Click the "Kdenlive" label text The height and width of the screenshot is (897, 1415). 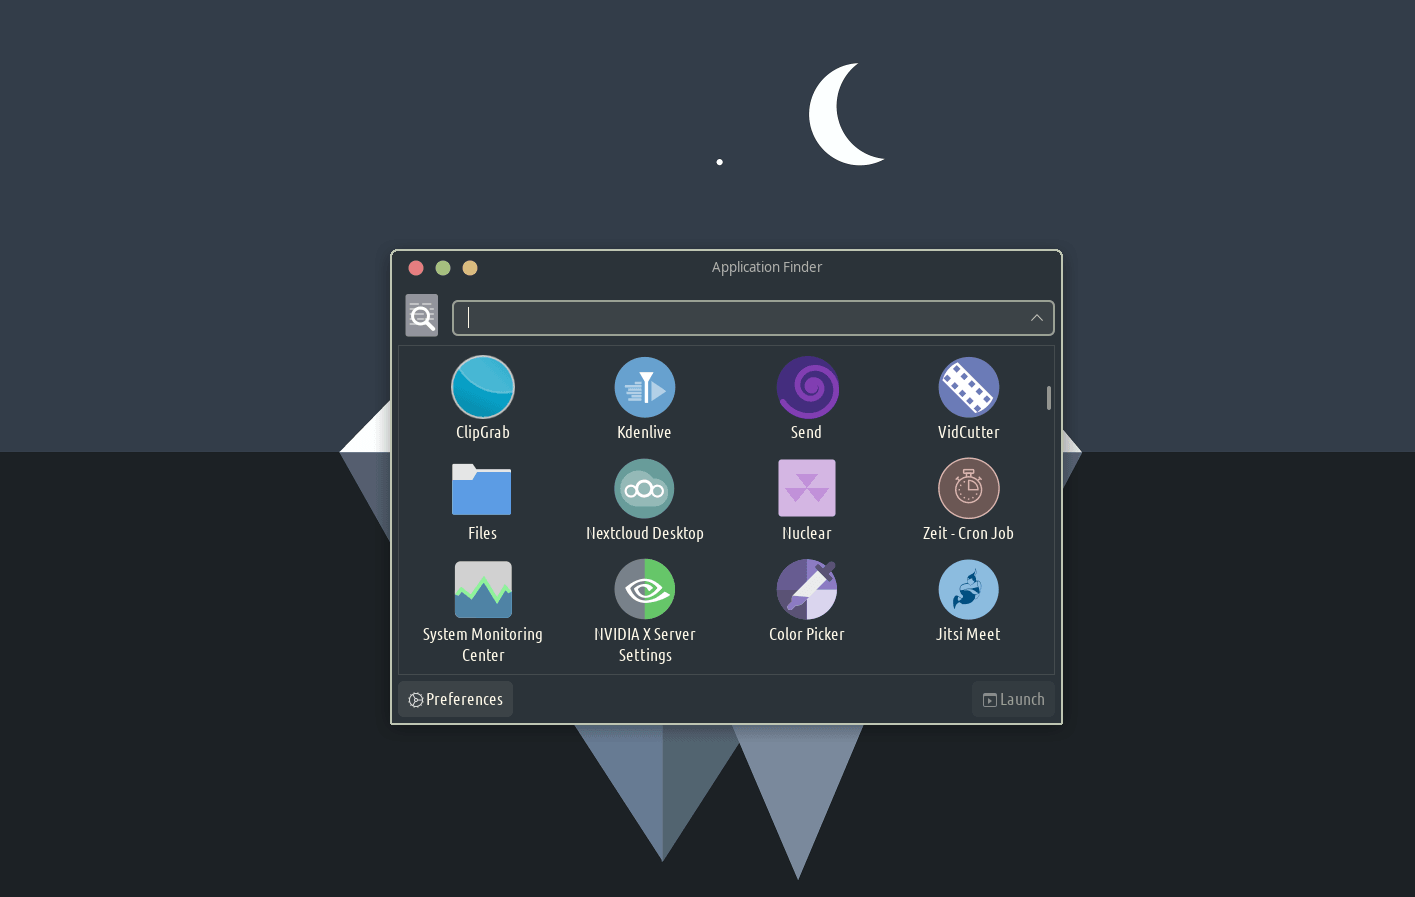pos(644,432)
